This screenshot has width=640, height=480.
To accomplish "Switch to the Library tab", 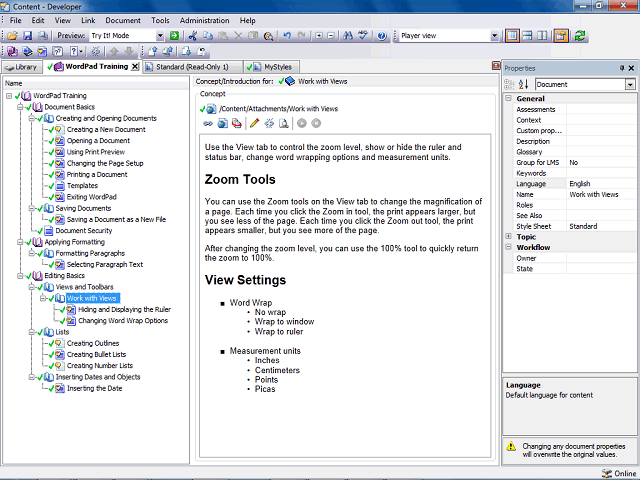I will (22, 67).
